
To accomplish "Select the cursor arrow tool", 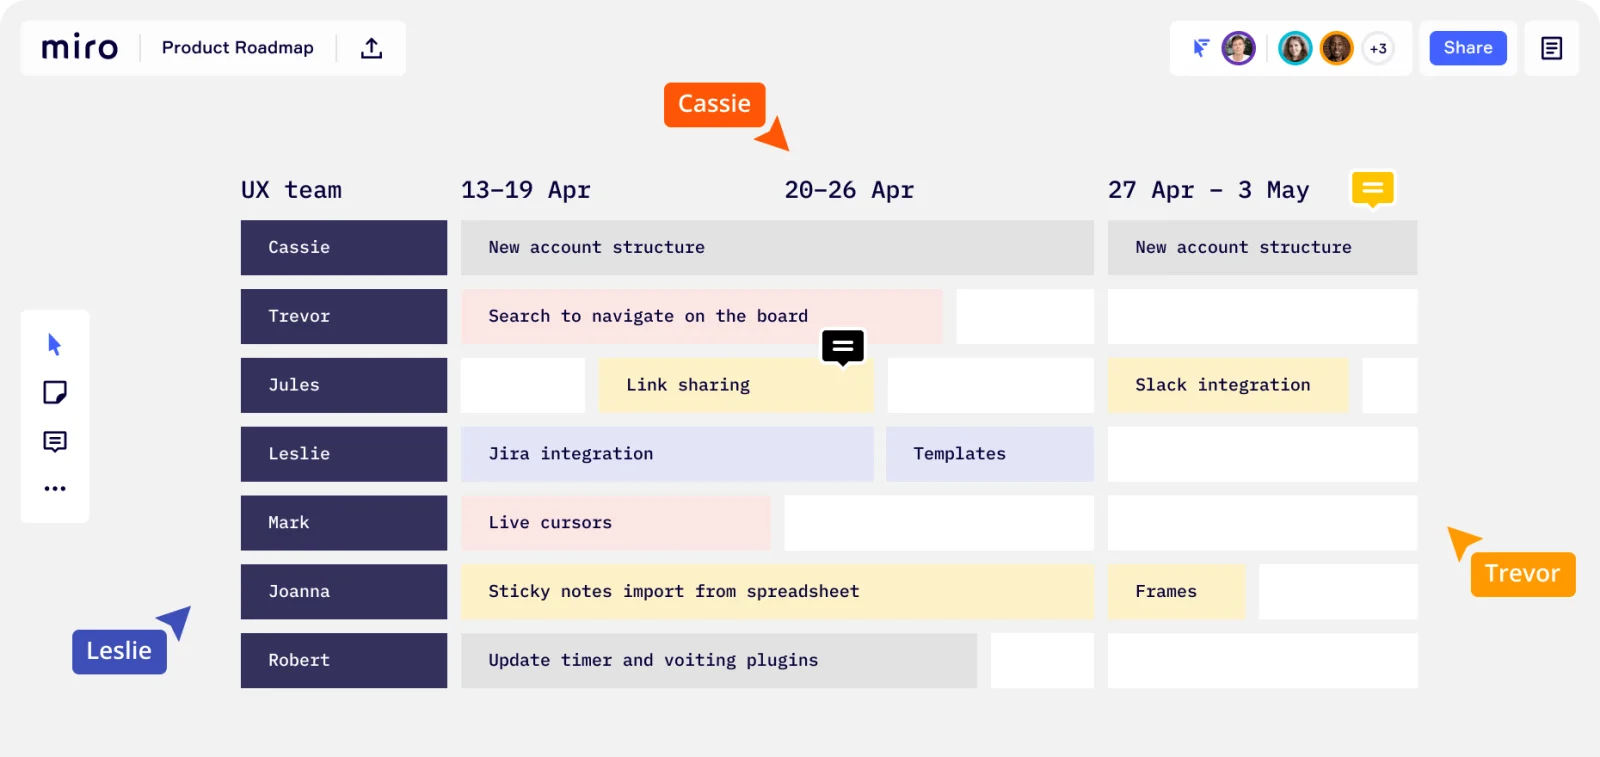I will click(x=55, y=345).
